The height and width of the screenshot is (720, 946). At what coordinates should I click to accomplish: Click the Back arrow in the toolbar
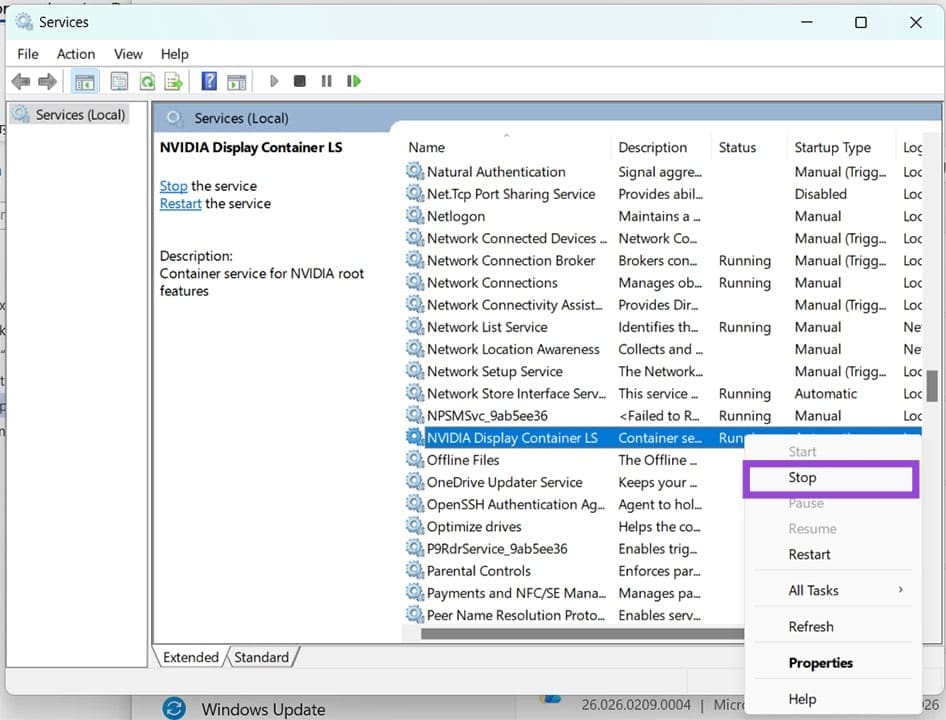20,82
